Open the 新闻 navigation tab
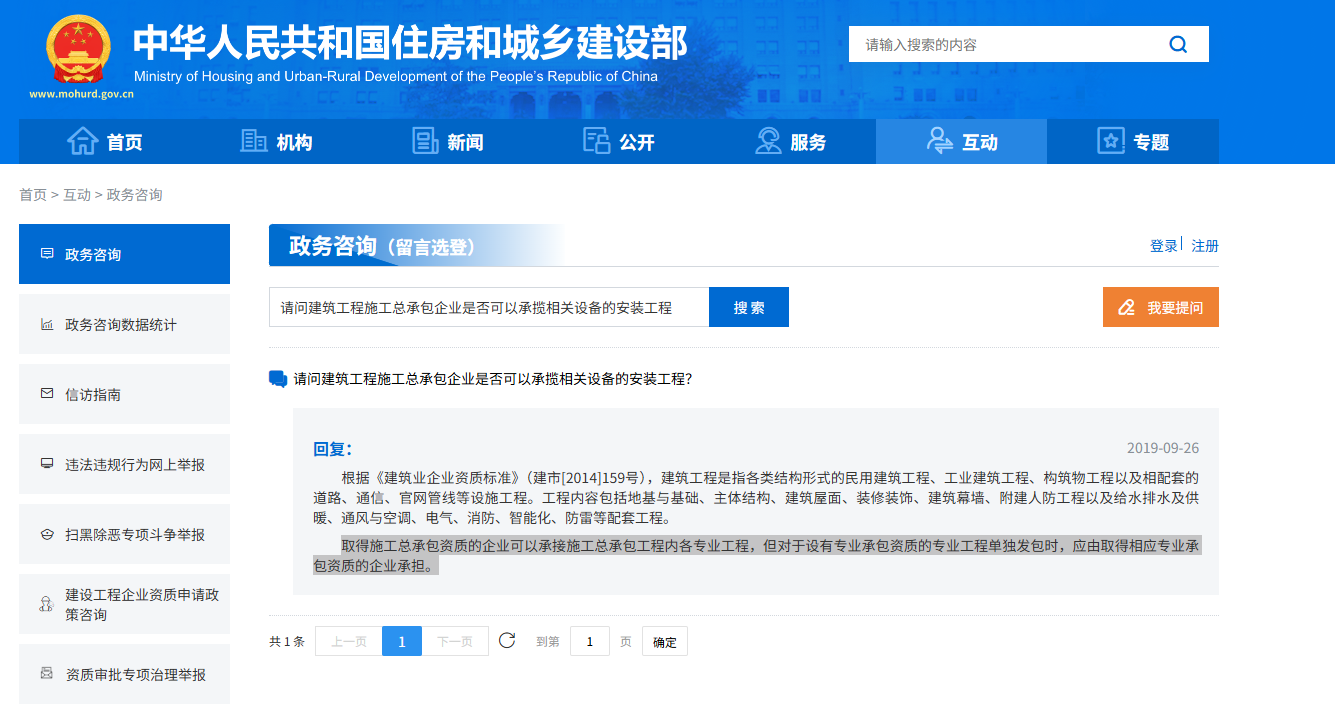 pyautogui.click(x=447, y=142)
